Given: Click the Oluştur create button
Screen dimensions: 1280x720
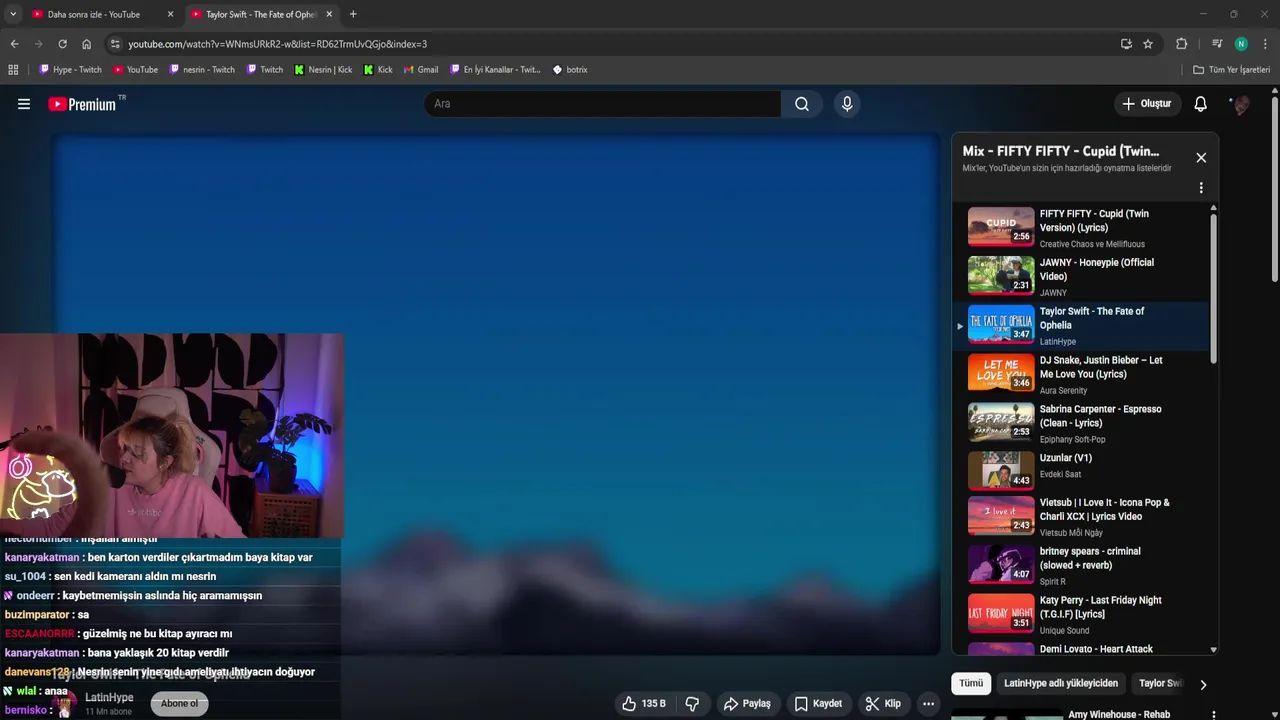Looking at the screenshot, I should pos(1146,104).
